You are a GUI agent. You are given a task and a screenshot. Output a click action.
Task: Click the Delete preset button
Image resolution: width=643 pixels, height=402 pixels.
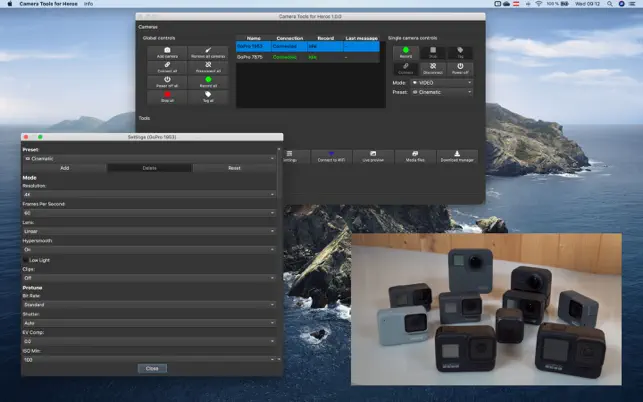(x=149, y=168)
